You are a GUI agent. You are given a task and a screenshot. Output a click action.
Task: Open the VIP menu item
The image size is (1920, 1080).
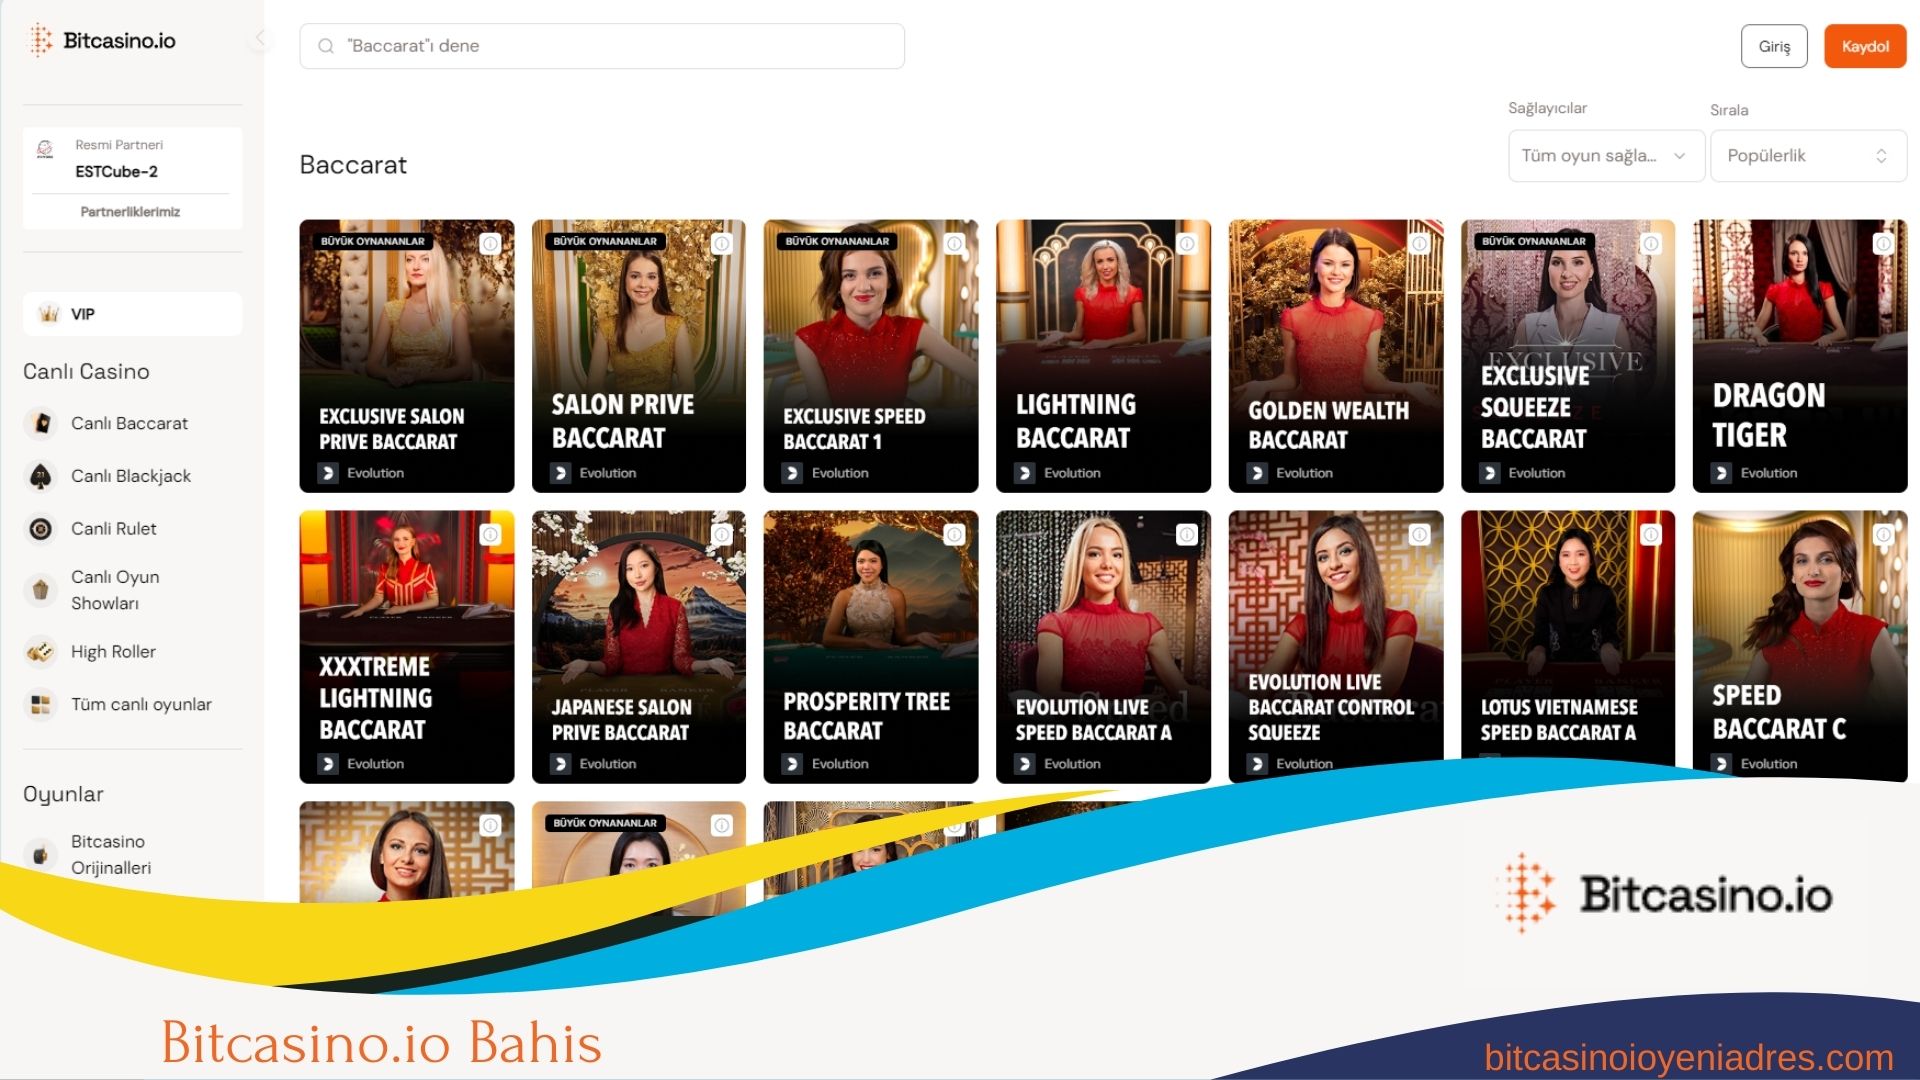point(132,314)
